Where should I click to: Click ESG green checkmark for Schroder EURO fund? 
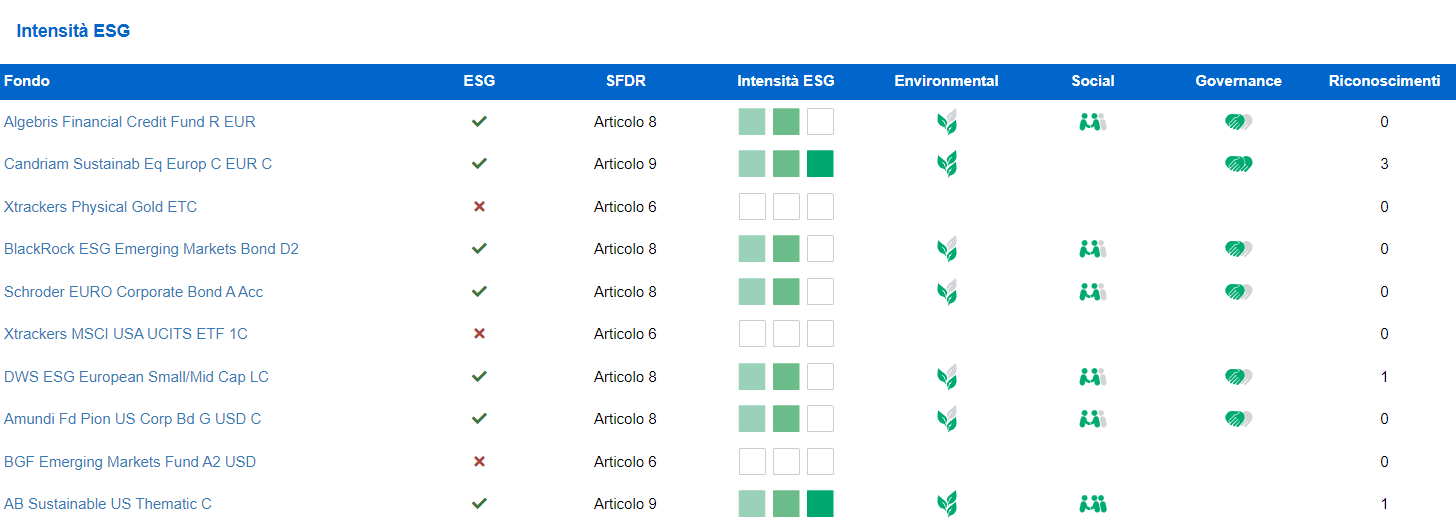tap(479, 292)
